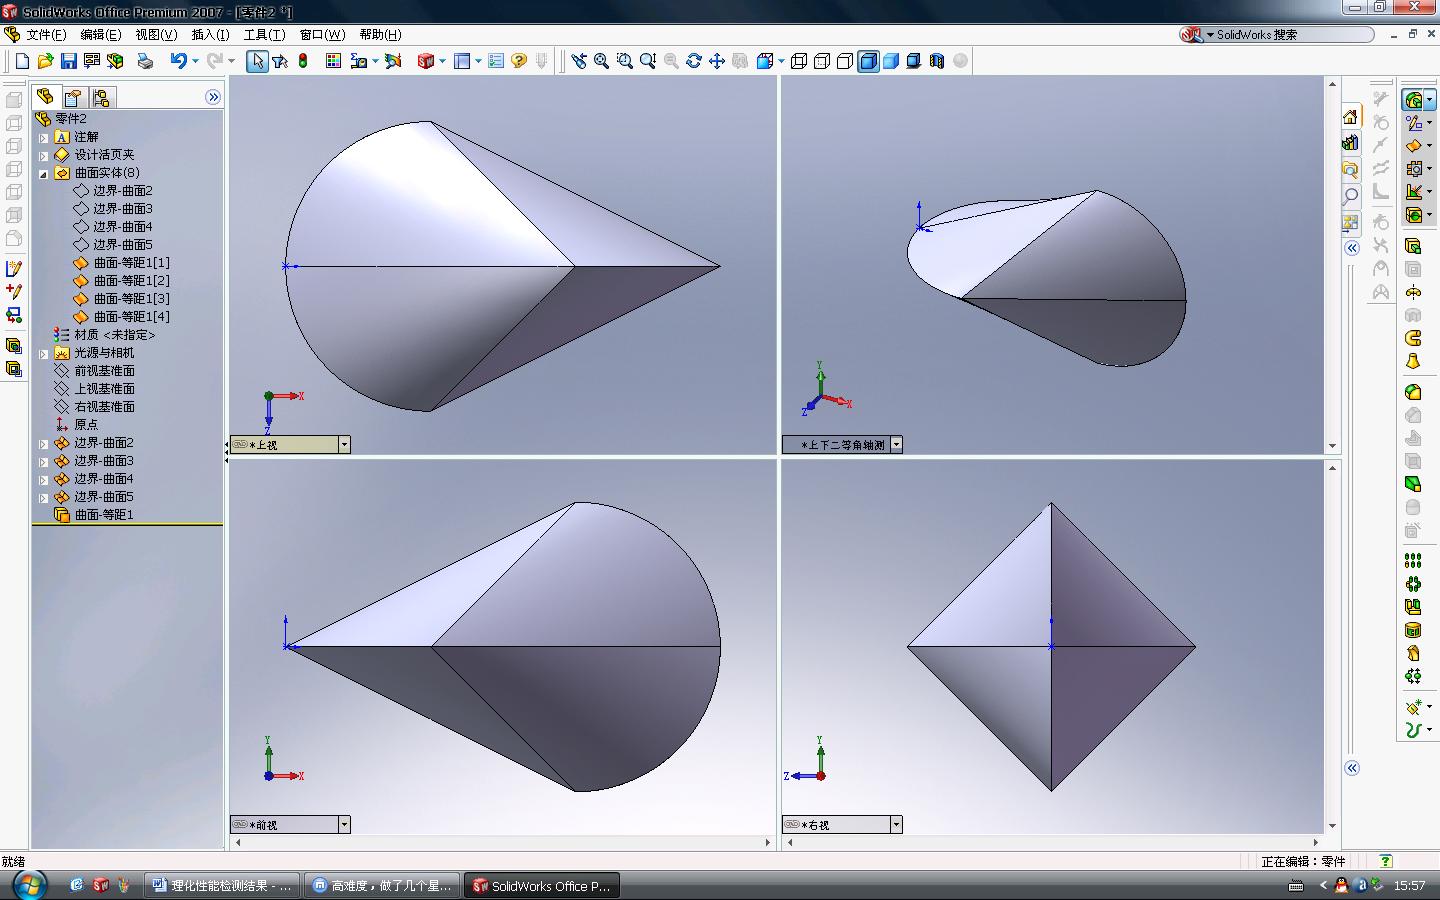Expand the 边界-曲面5 feature node
The image size is (1440, 900).
[44, 498]
